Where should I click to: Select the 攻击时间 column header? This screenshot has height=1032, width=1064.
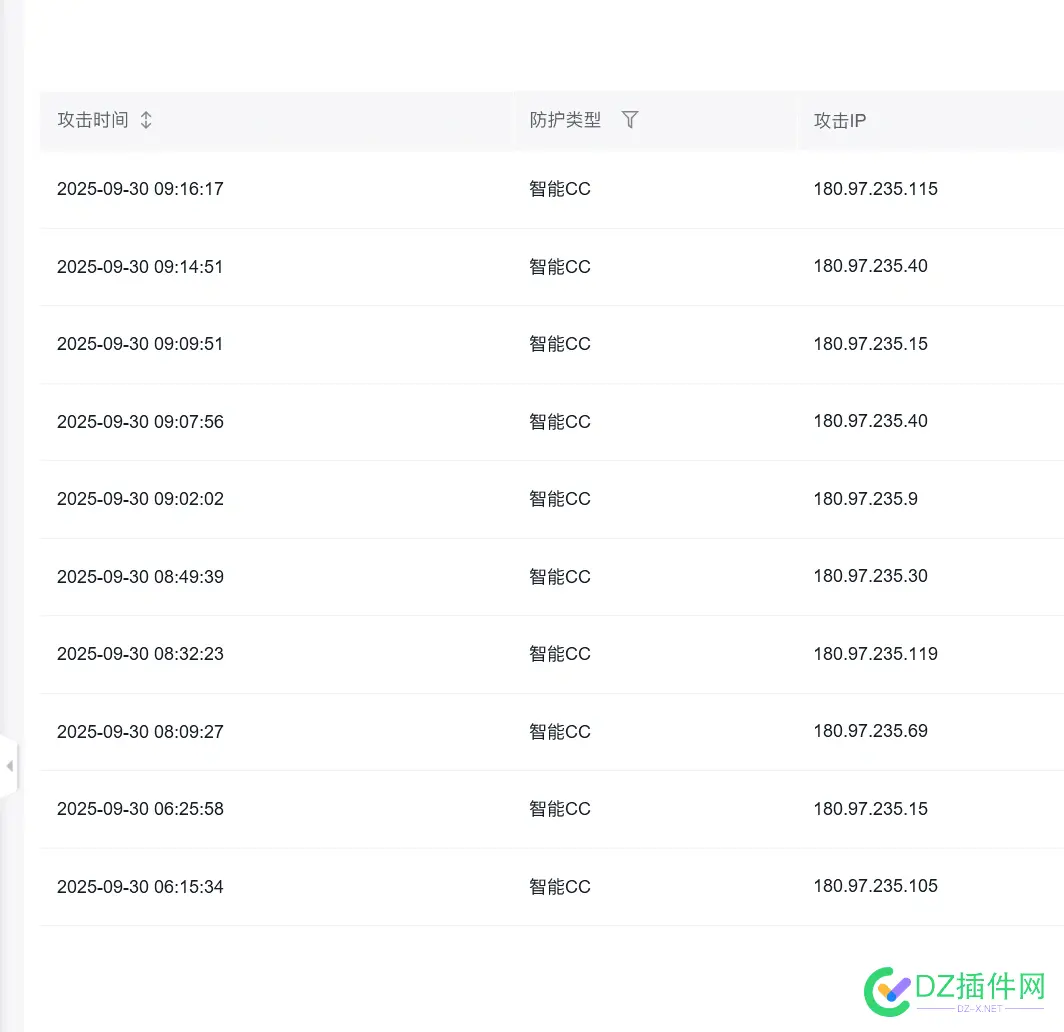click(x=94, y=119)
